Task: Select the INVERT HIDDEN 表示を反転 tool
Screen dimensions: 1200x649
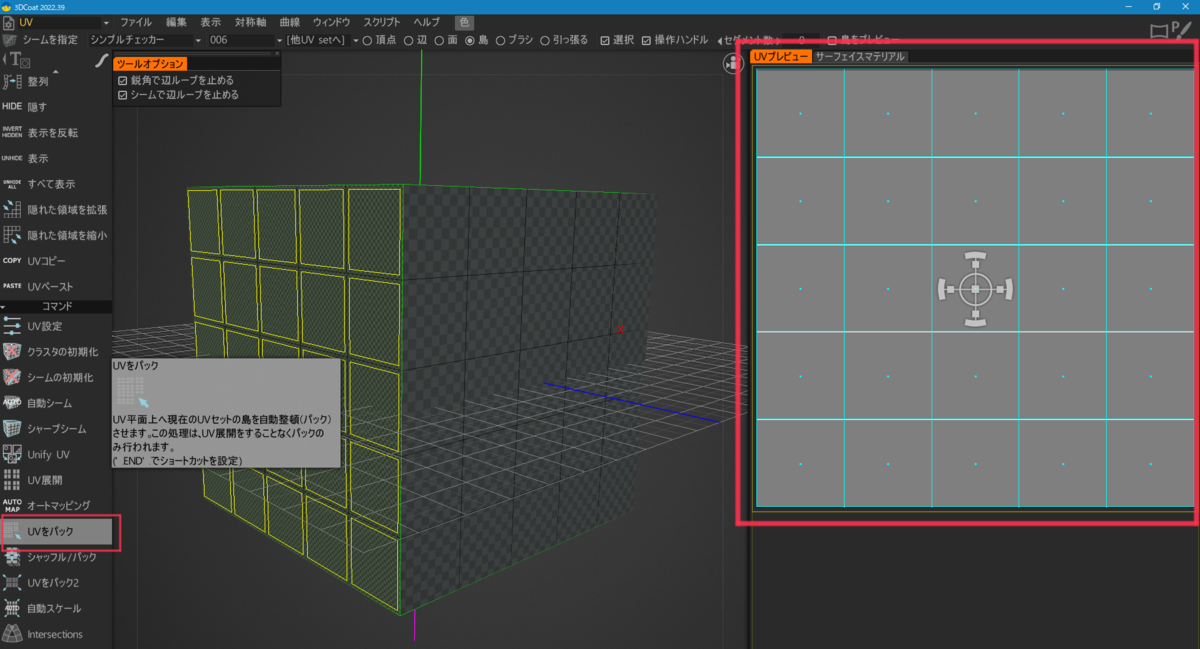Action: click(40, 132)
